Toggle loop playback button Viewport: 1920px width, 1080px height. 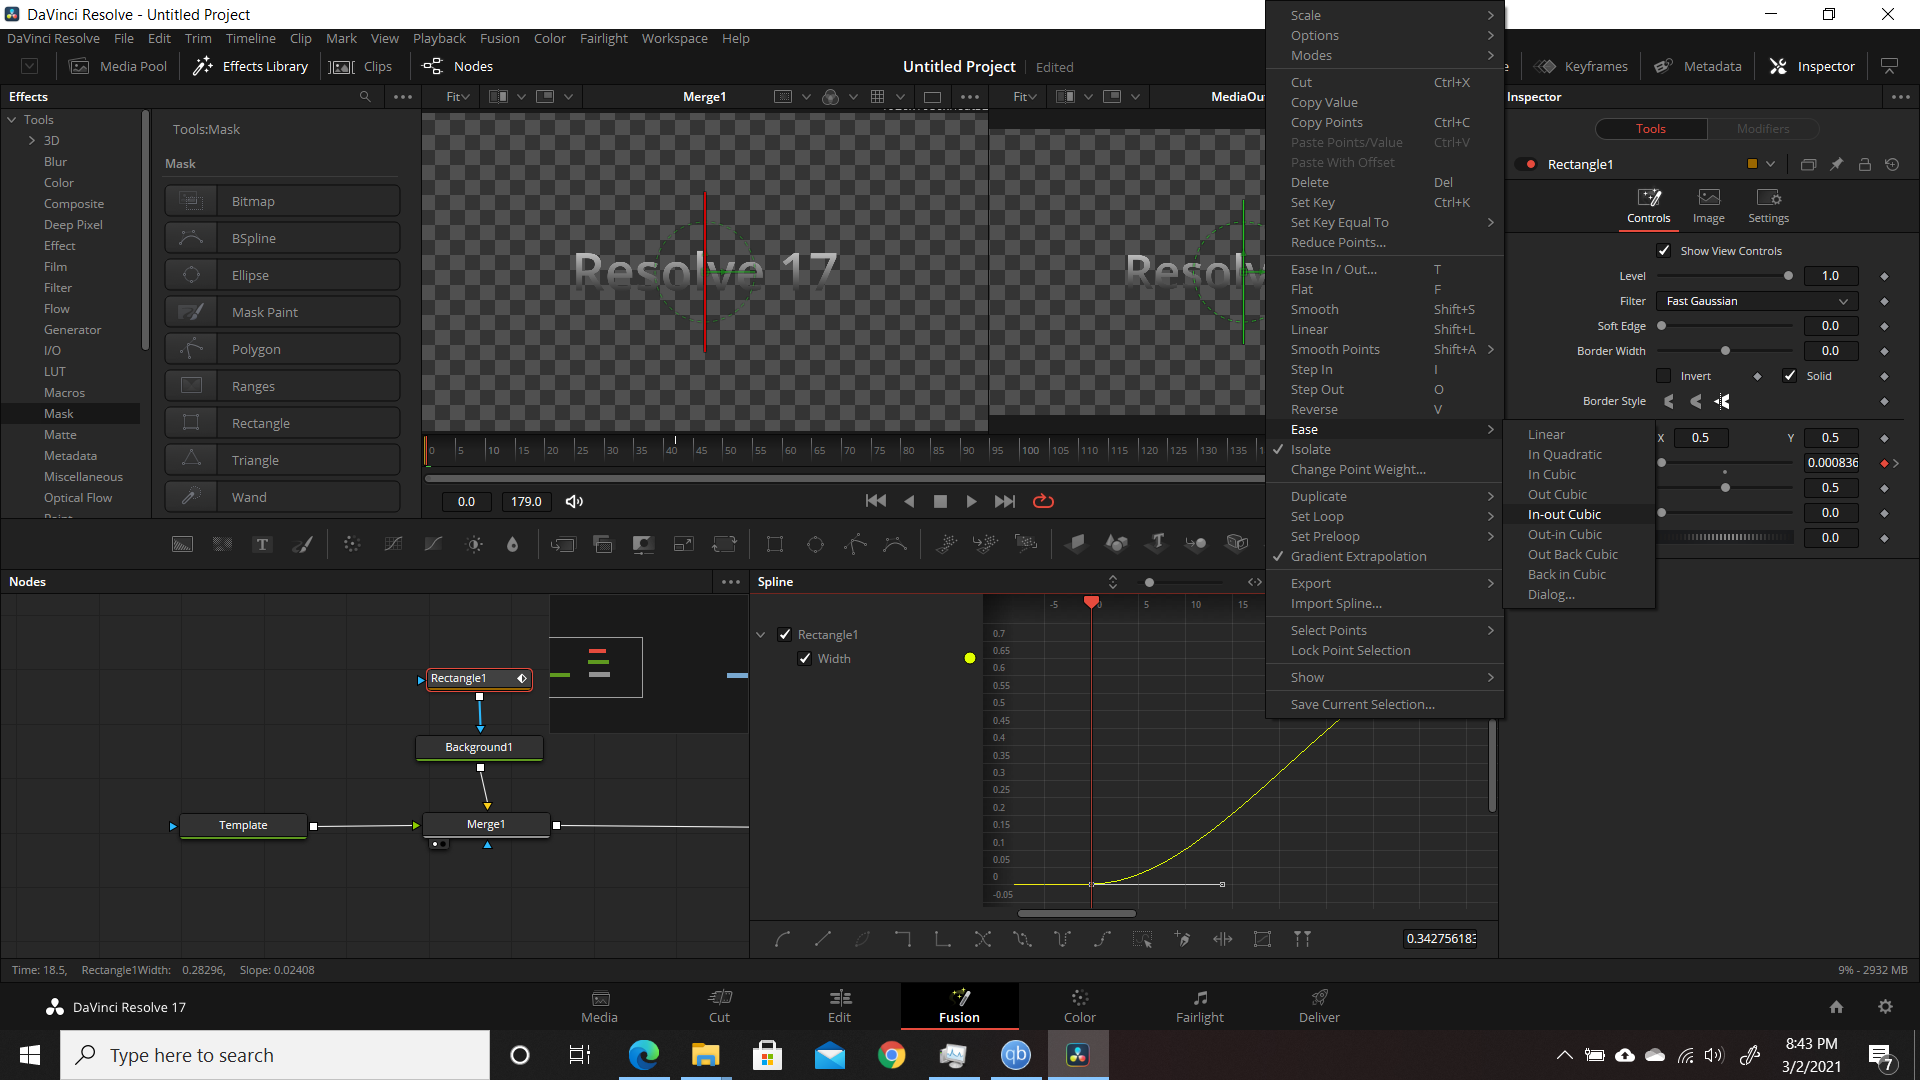tap(1043, 501)
